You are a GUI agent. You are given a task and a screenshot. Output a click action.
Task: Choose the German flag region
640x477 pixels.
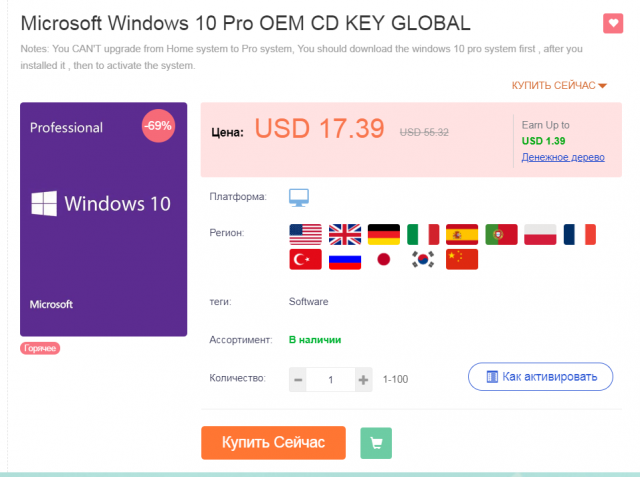[384, 234]
